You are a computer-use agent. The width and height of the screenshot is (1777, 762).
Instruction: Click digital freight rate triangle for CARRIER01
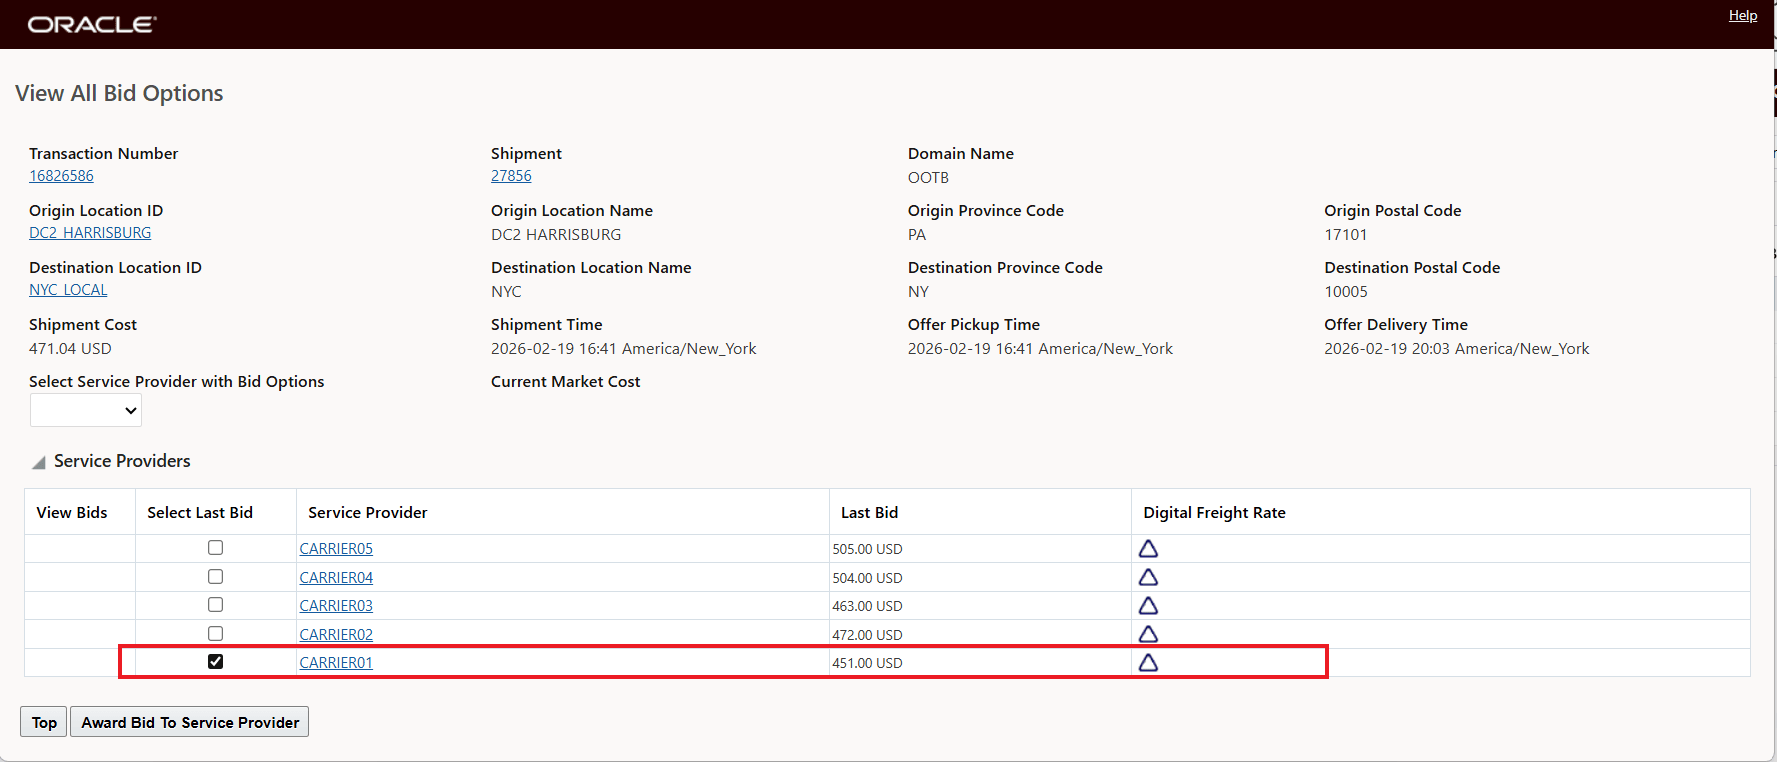click(x=1148, y=663)
